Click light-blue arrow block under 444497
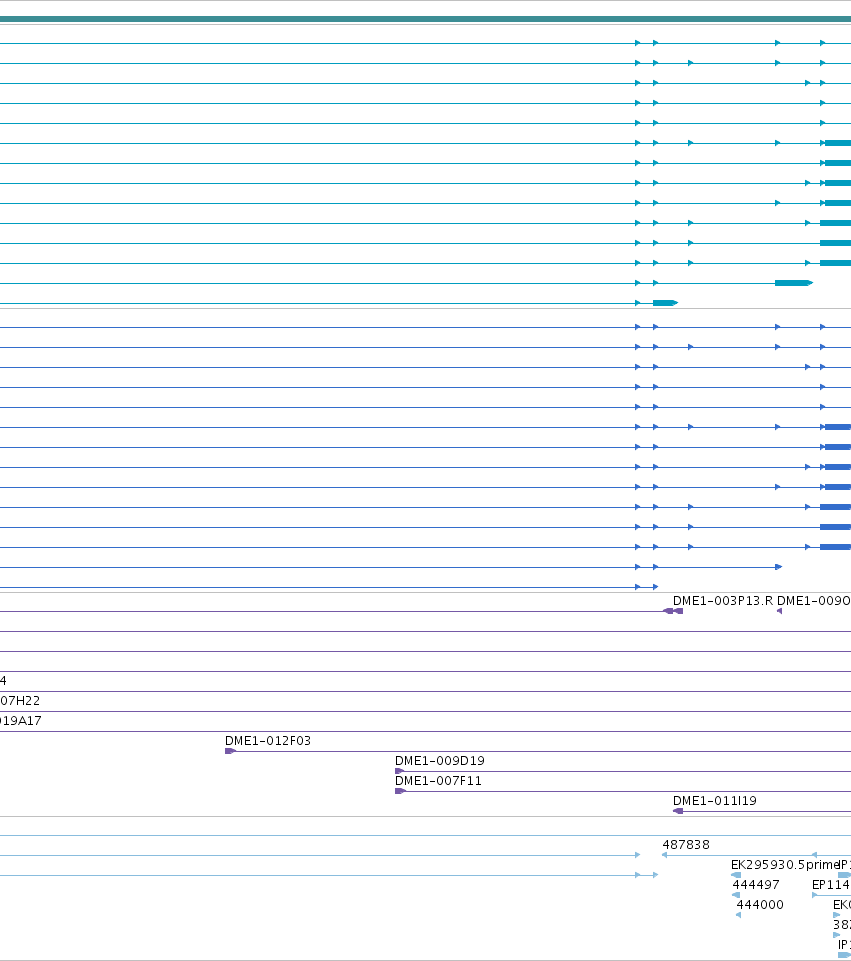This screenshot has width=851, height=961. (736, 895)
